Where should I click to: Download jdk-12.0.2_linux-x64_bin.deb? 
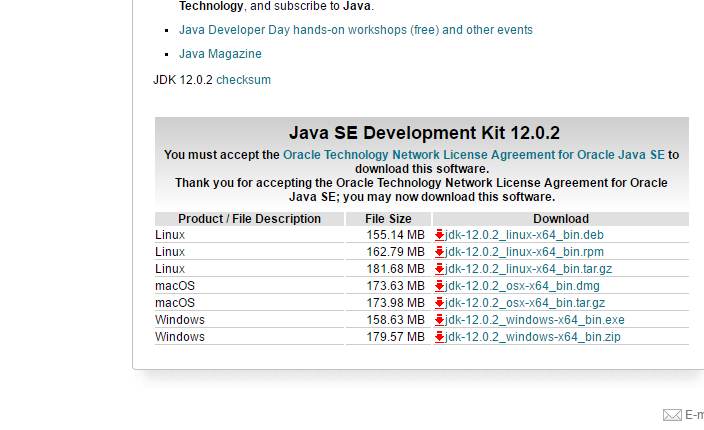(x=524, y=235)
